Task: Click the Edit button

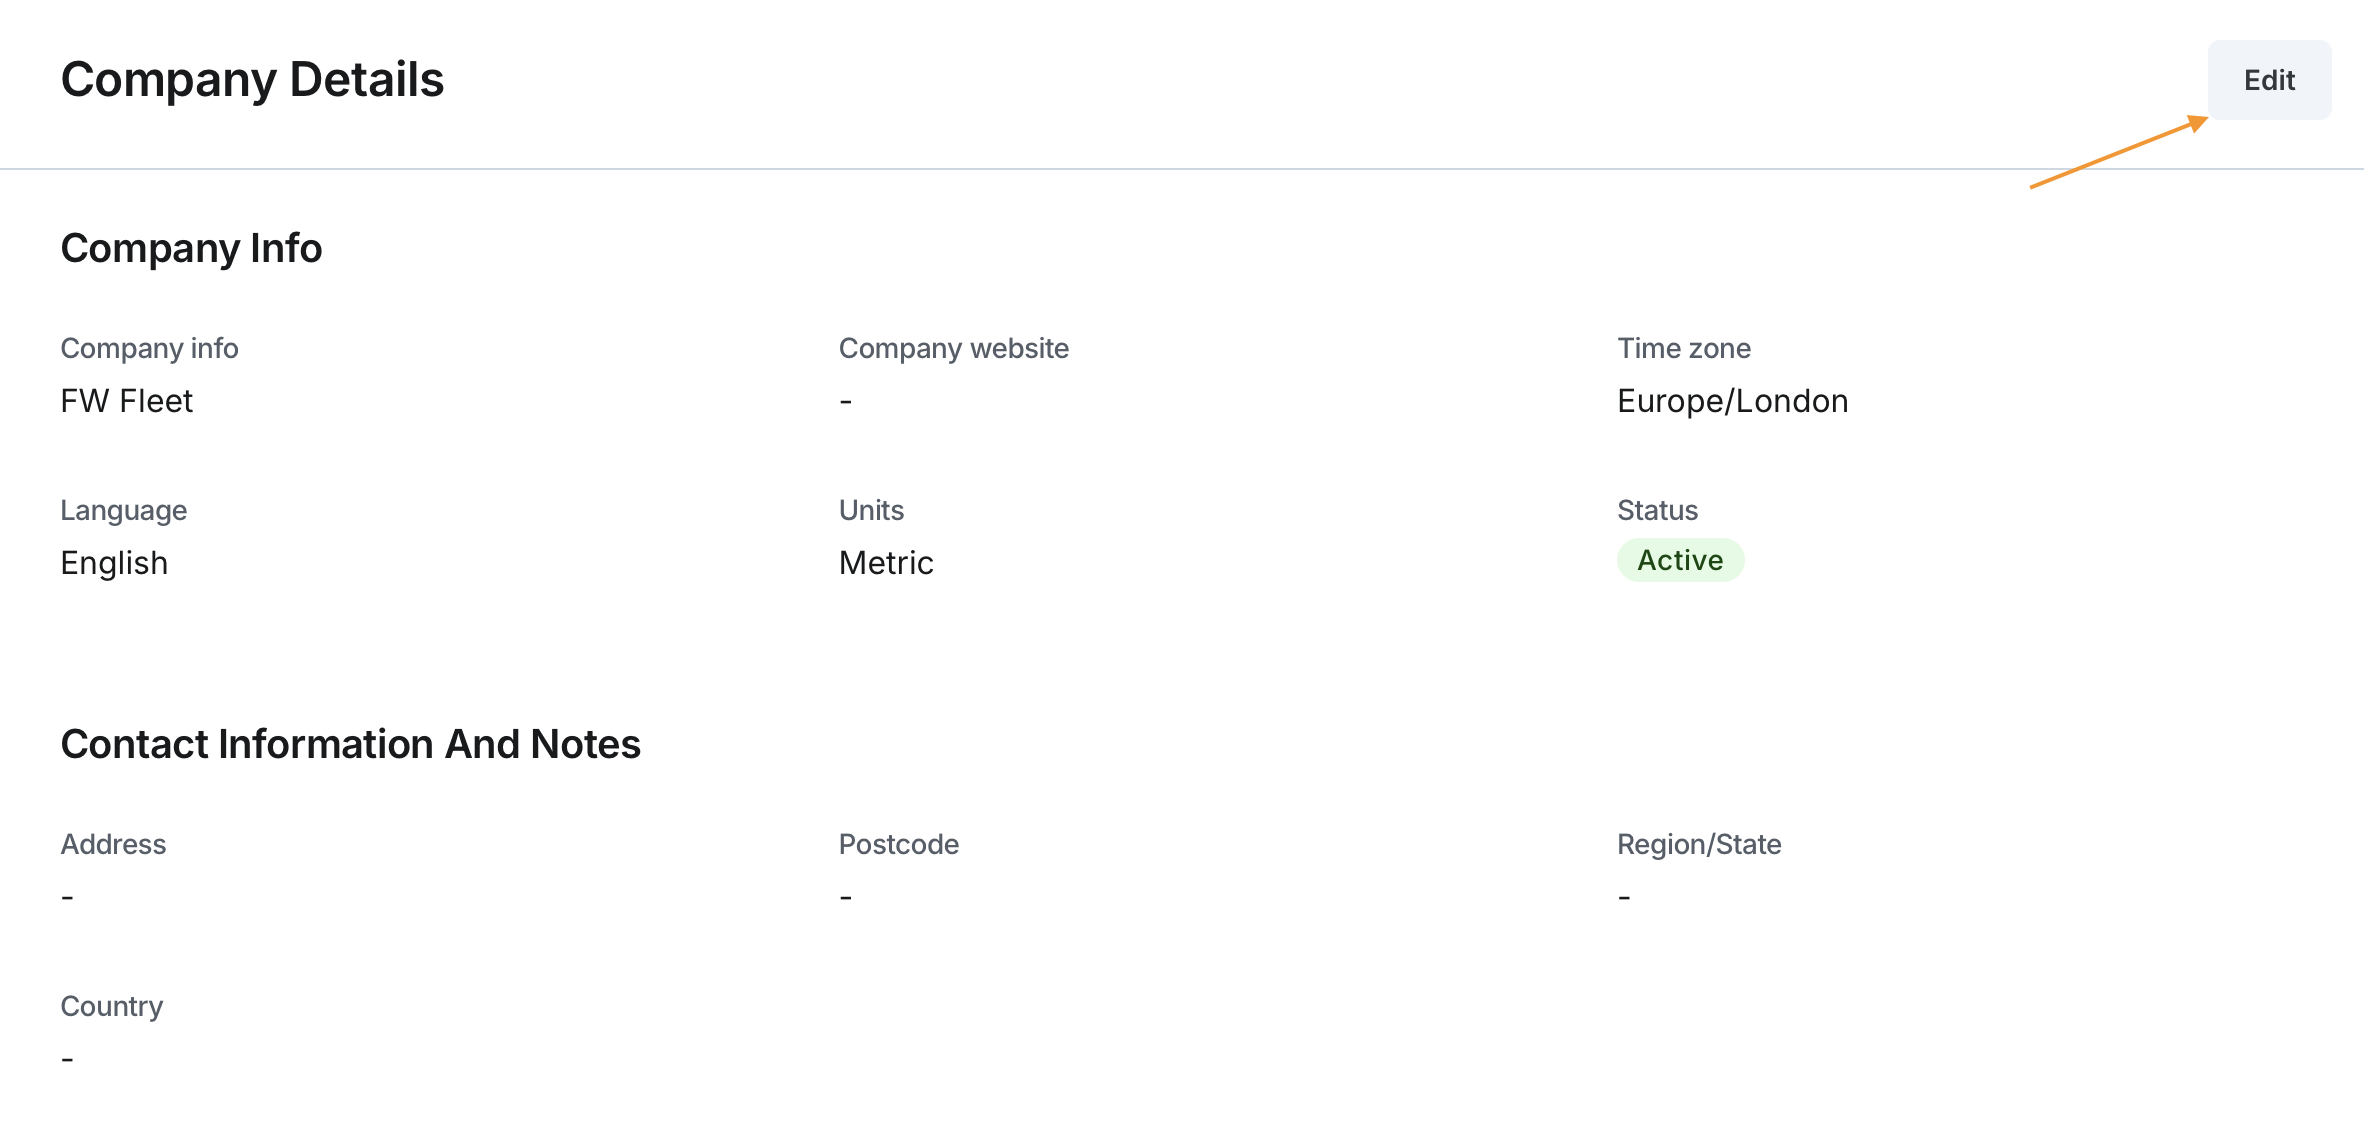Action: [x=2268, y=80]
